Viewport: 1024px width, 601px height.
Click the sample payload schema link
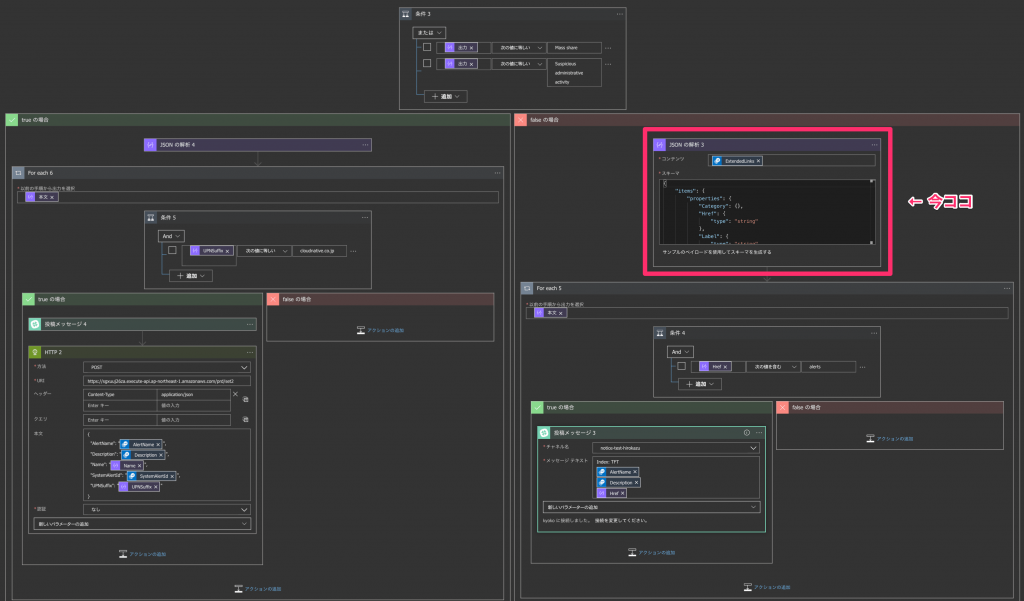pos(716,252)
